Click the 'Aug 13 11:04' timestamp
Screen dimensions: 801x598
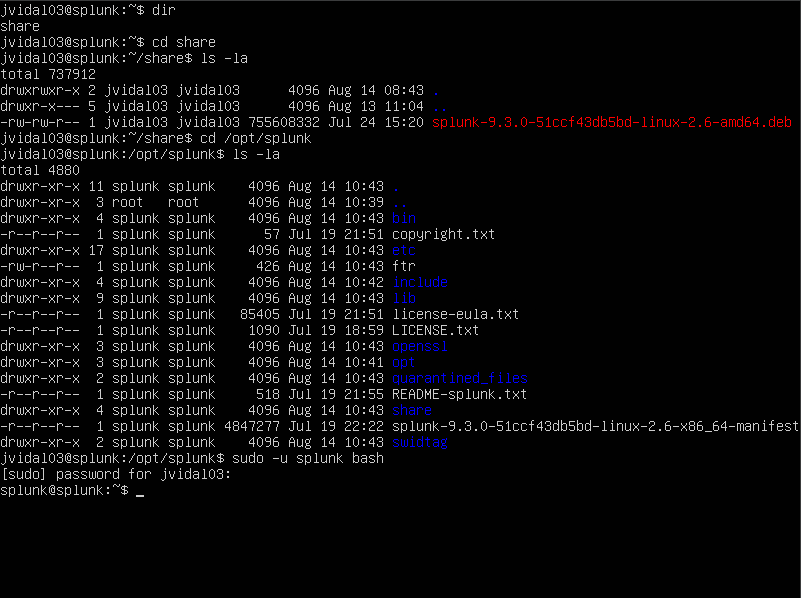click(376, 107)
